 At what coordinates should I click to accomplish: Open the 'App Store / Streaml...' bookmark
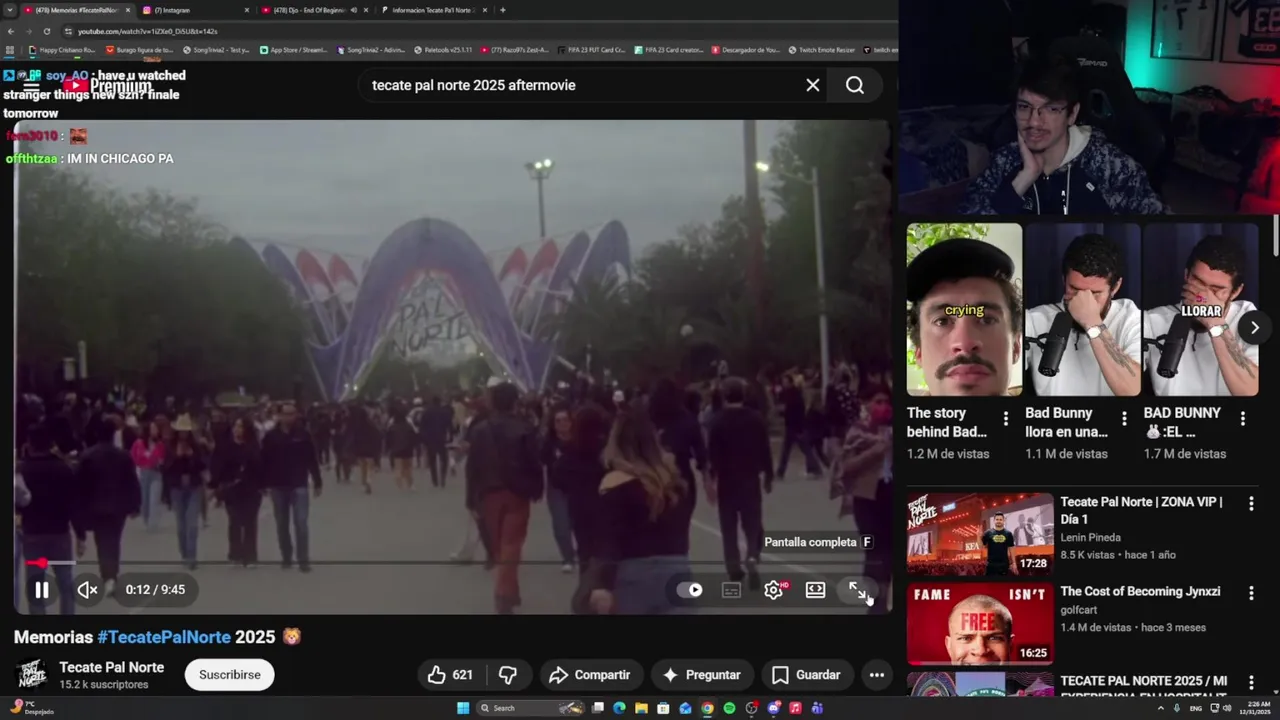pos(294,50)
